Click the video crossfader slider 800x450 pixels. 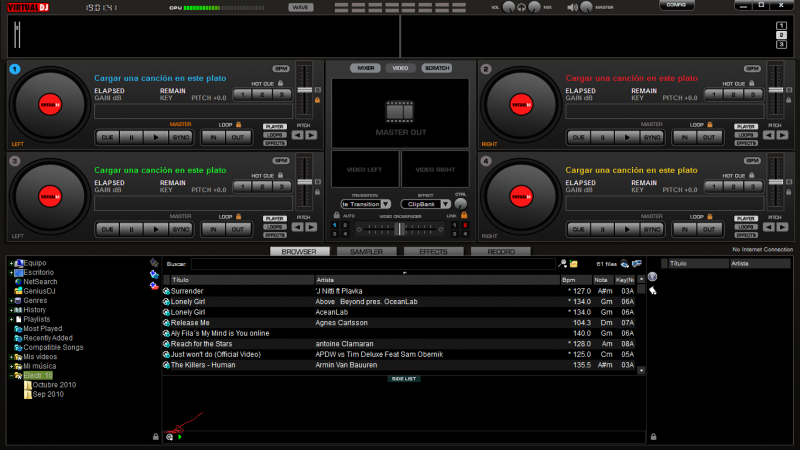pos(400,228)
